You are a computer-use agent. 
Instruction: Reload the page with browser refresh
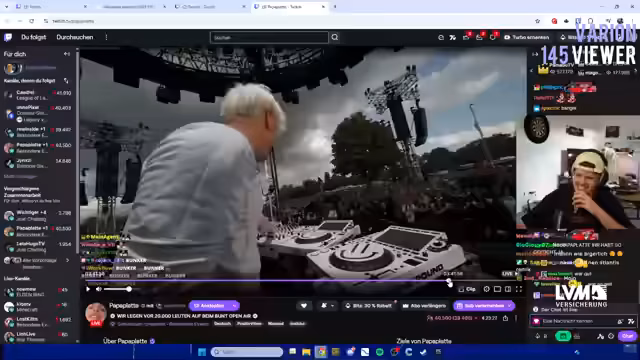31,21
